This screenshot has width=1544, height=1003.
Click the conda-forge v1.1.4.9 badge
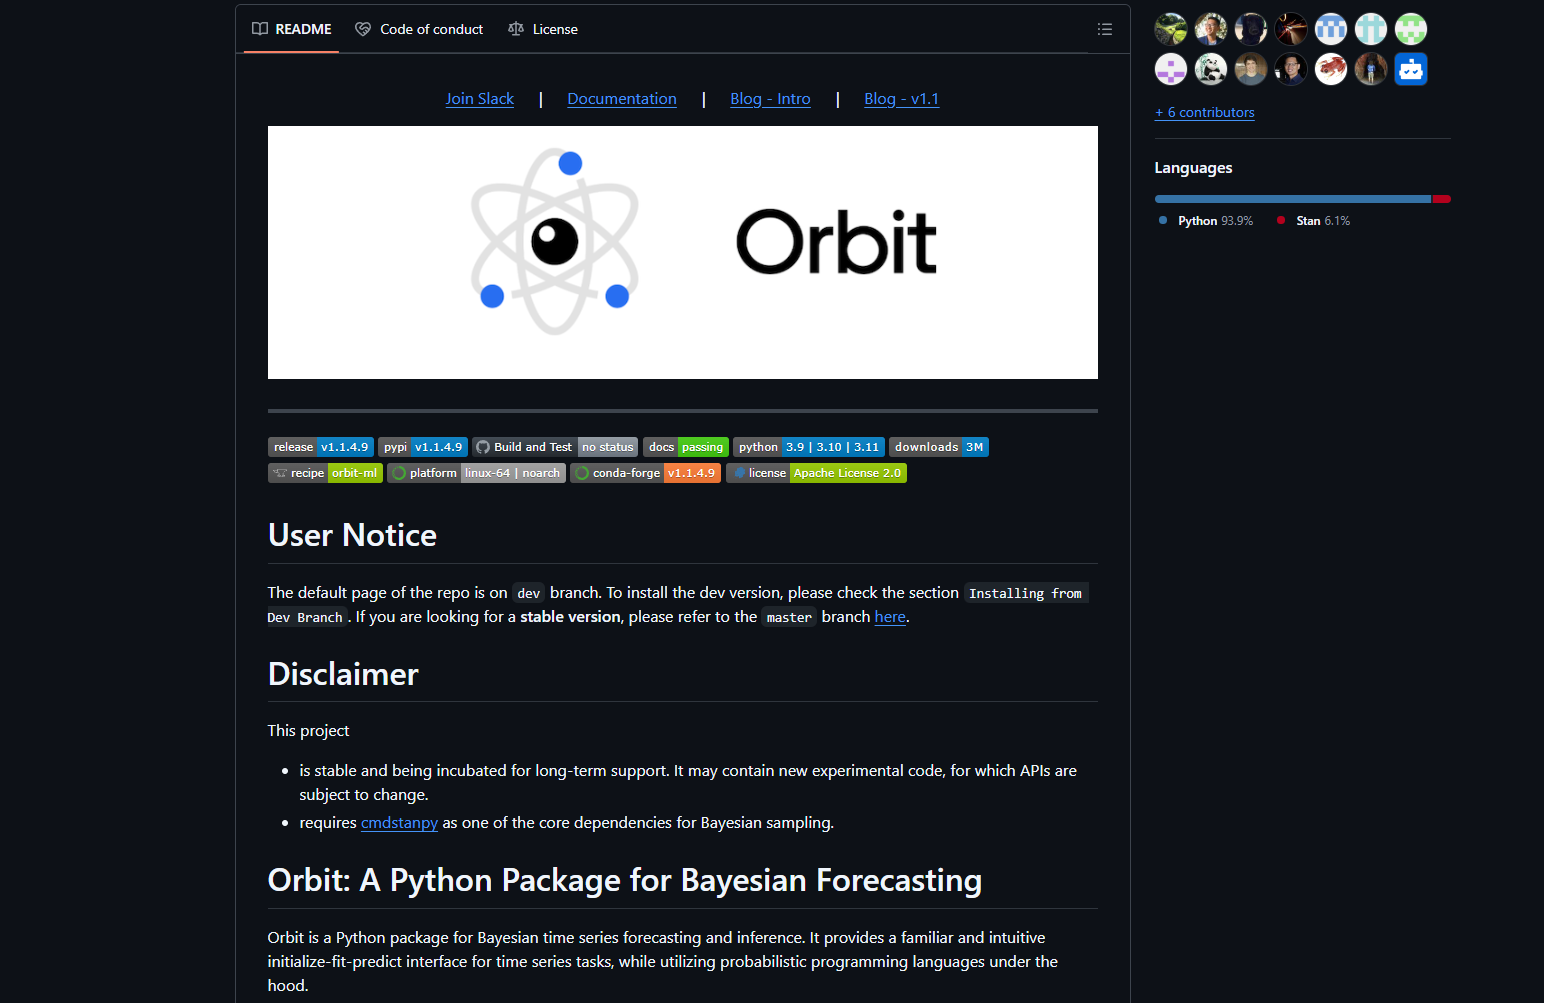pos(645,473)
